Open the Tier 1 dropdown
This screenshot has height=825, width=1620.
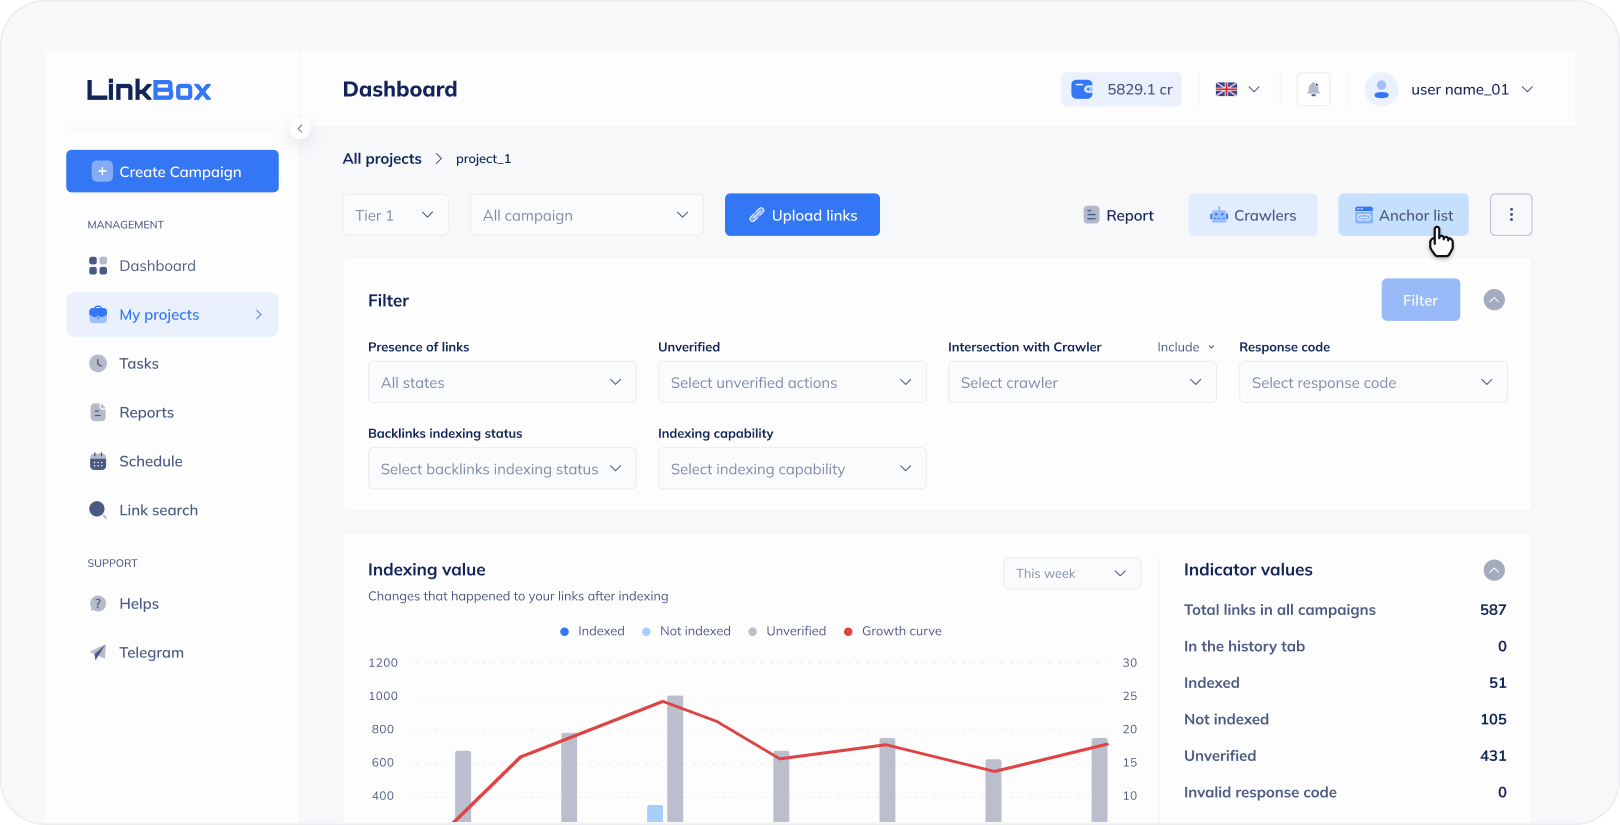(395, 215)
